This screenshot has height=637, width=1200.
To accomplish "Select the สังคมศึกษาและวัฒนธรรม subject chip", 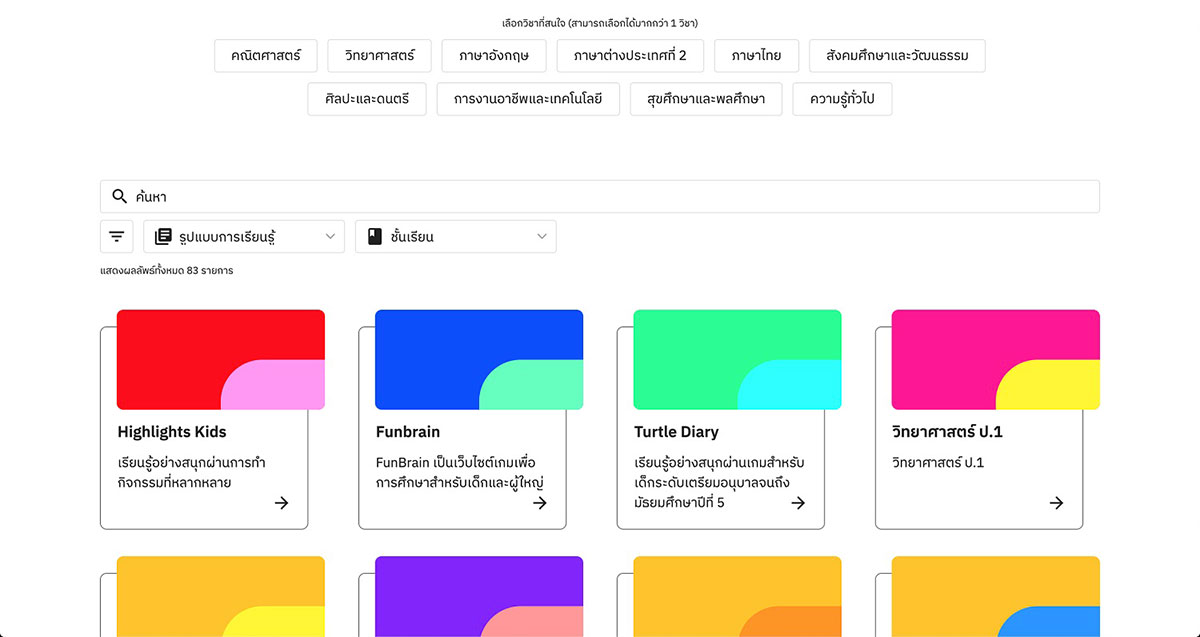I will click(896, 56).
